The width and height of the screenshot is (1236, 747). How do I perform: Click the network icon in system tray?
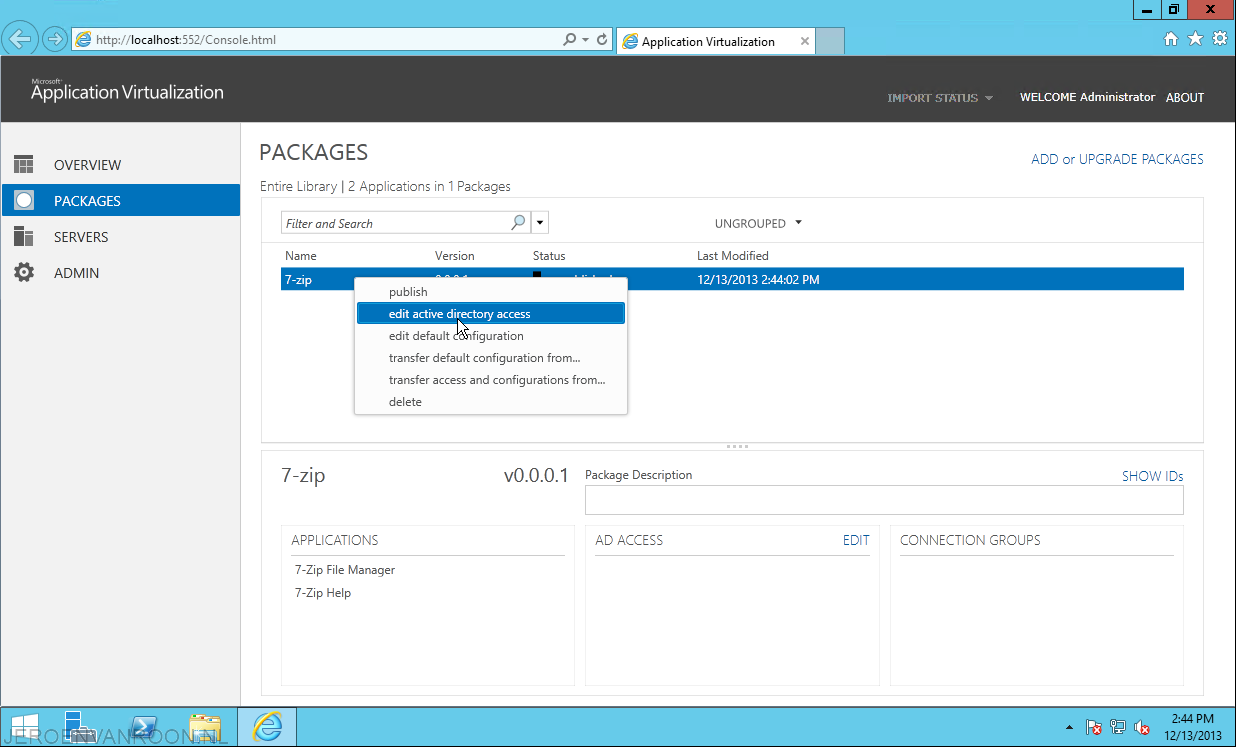1118,728
